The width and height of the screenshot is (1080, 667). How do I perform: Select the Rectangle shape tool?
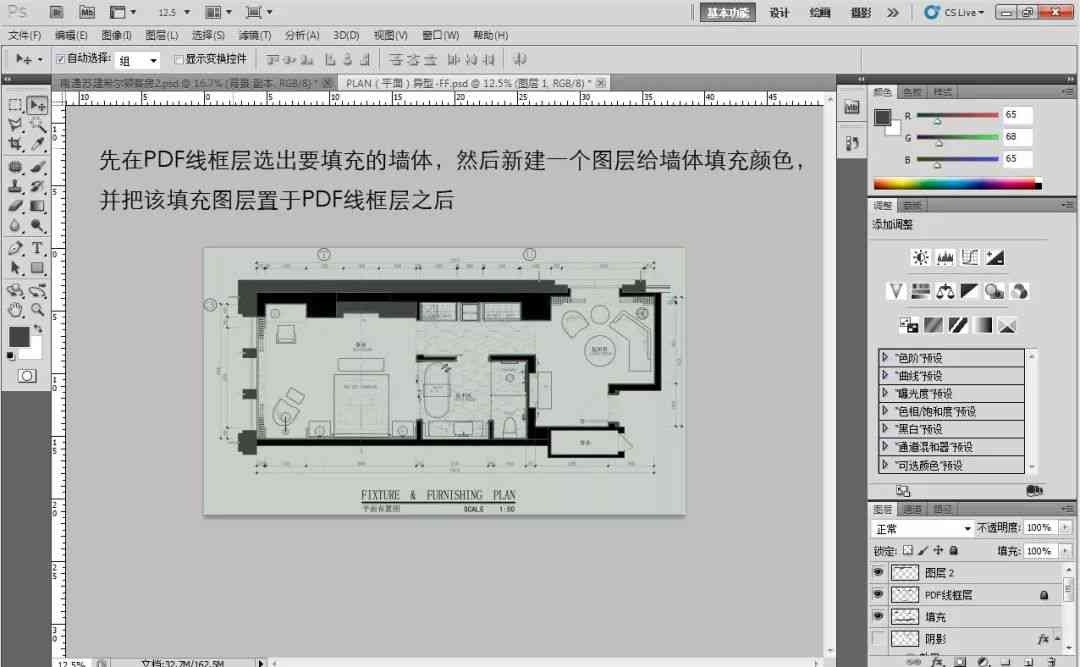point(37,268)
